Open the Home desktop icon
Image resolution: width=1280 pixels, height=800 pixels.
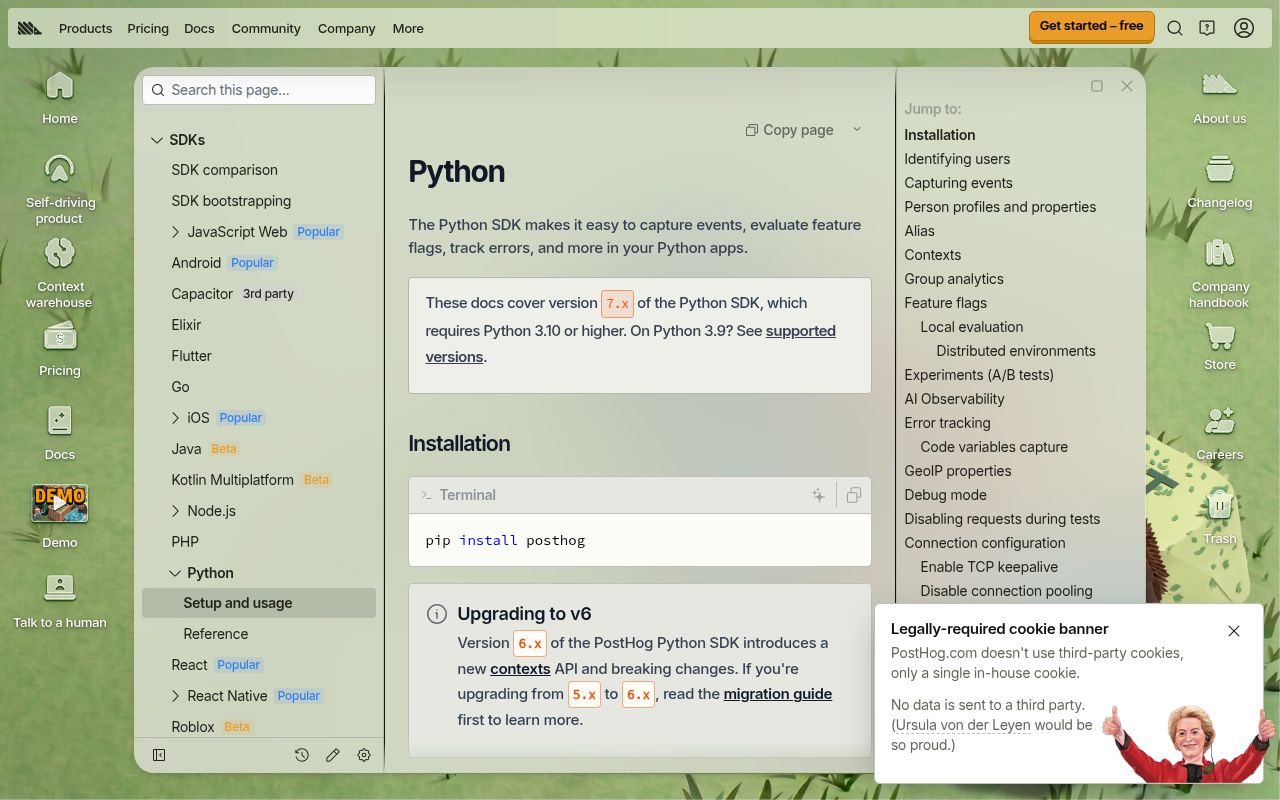click(60, 86)
